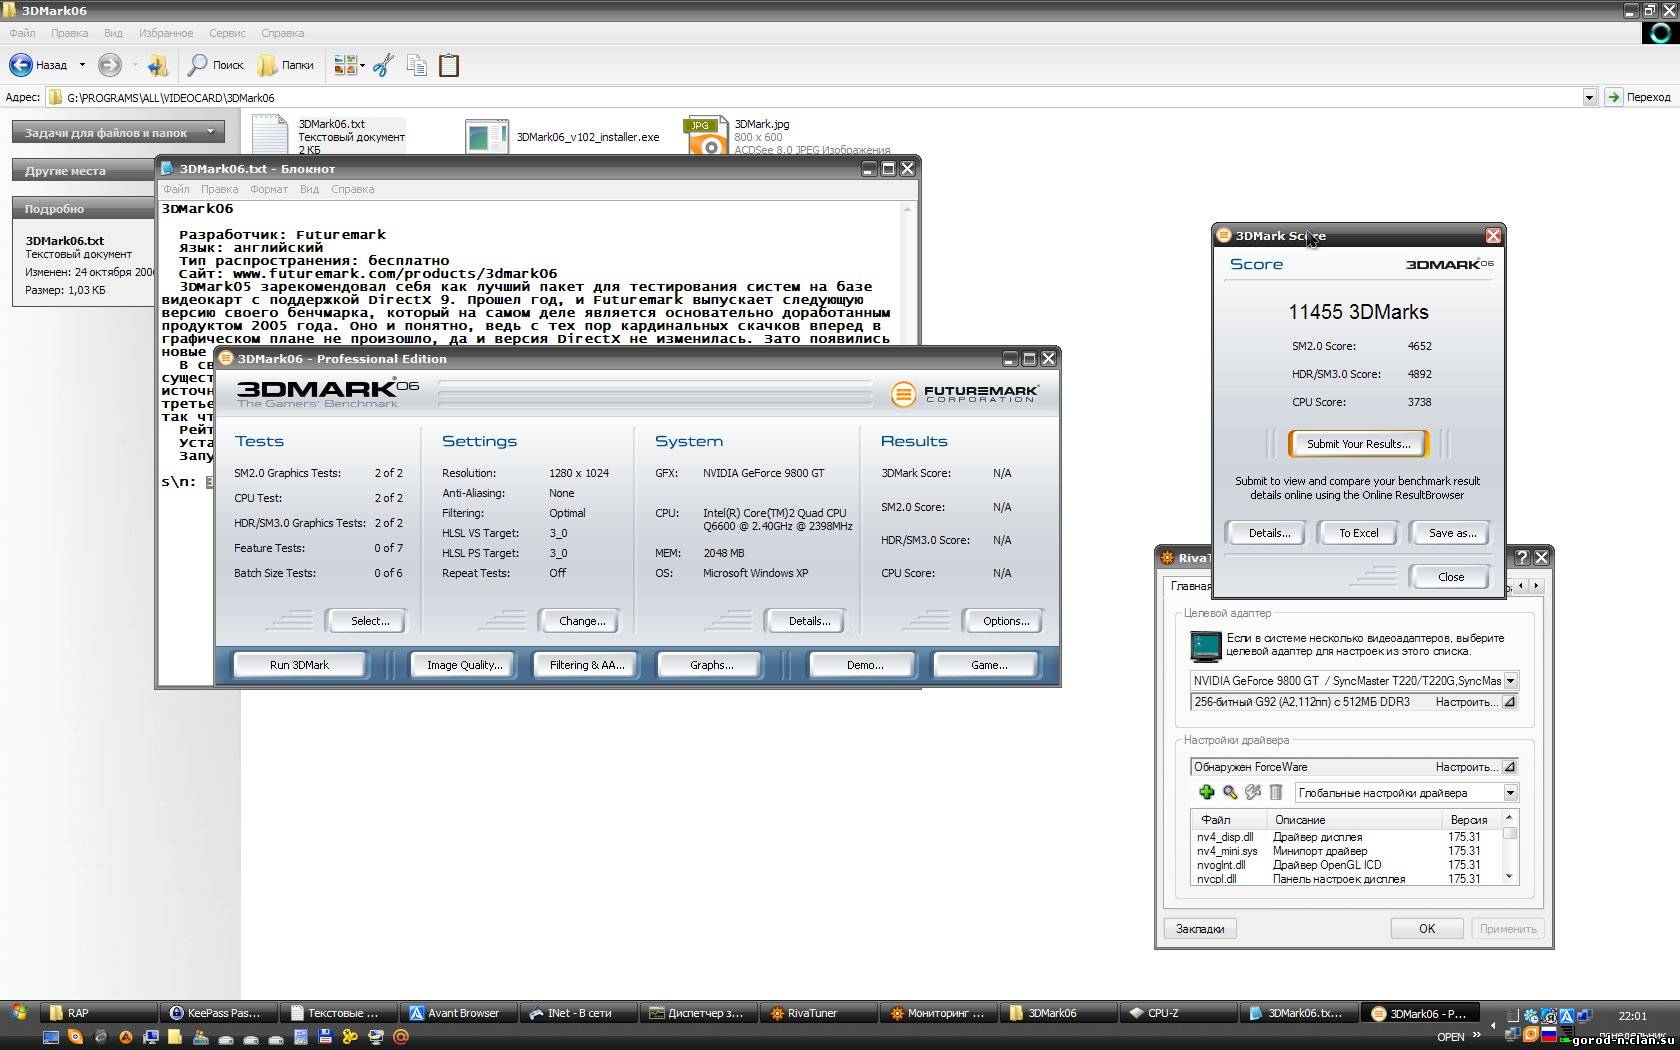Switch to RivaTuner taskbar button
The image size is (1680, 1050).
coord(818,1013)
